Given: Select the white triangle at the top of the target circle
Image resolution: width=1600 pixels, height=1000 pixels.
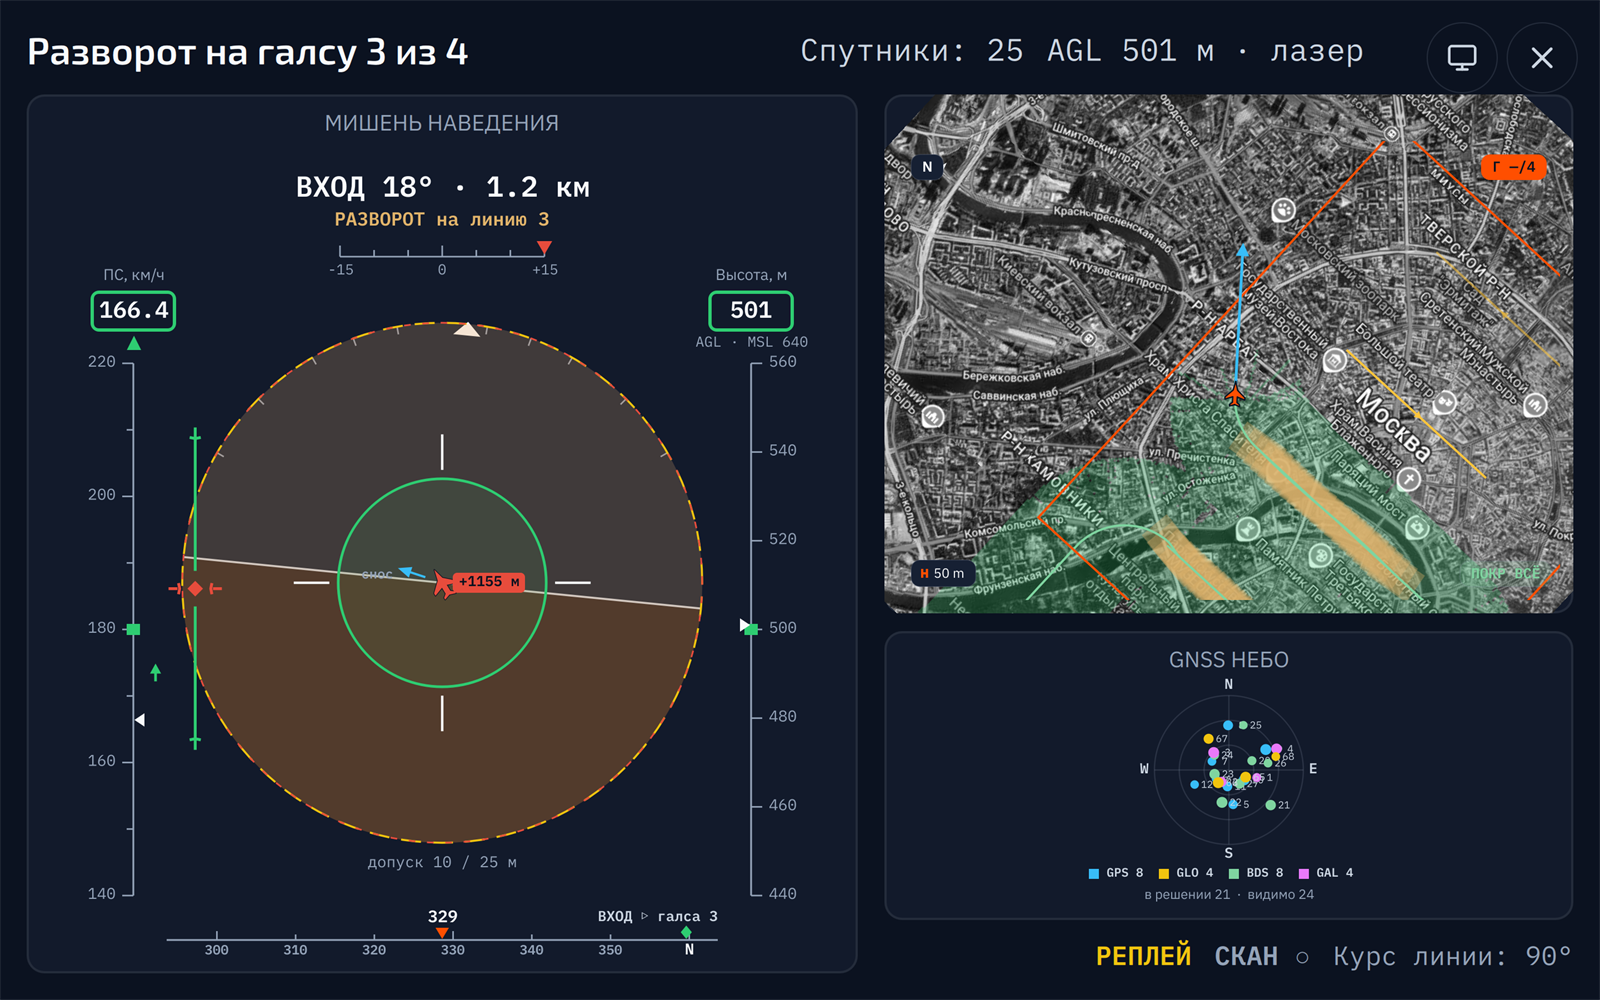Looking at the screenshot, I should tap(467, 329).
